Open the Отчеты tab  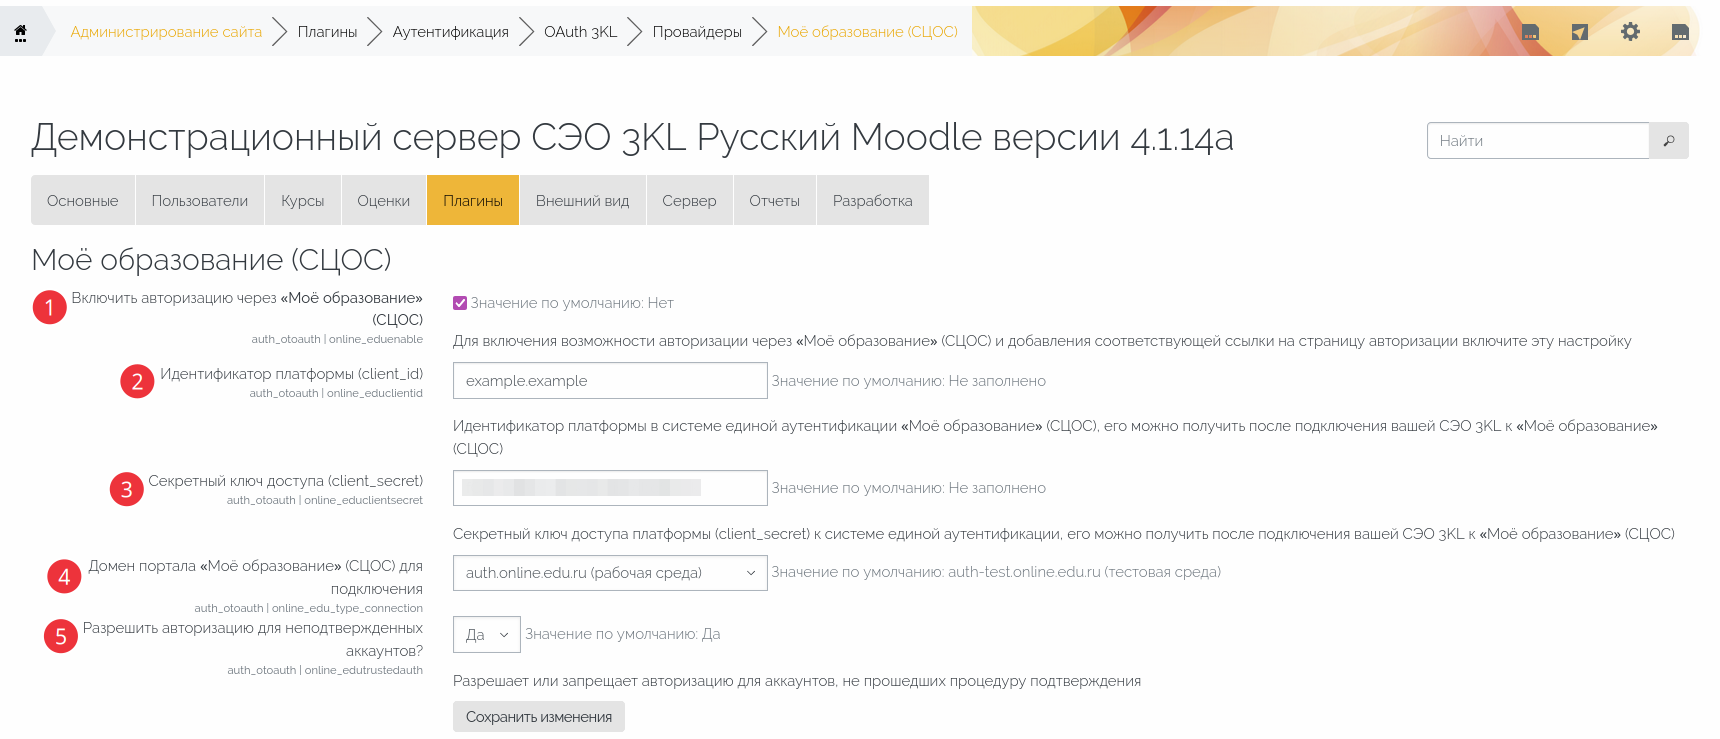[775, 200]
